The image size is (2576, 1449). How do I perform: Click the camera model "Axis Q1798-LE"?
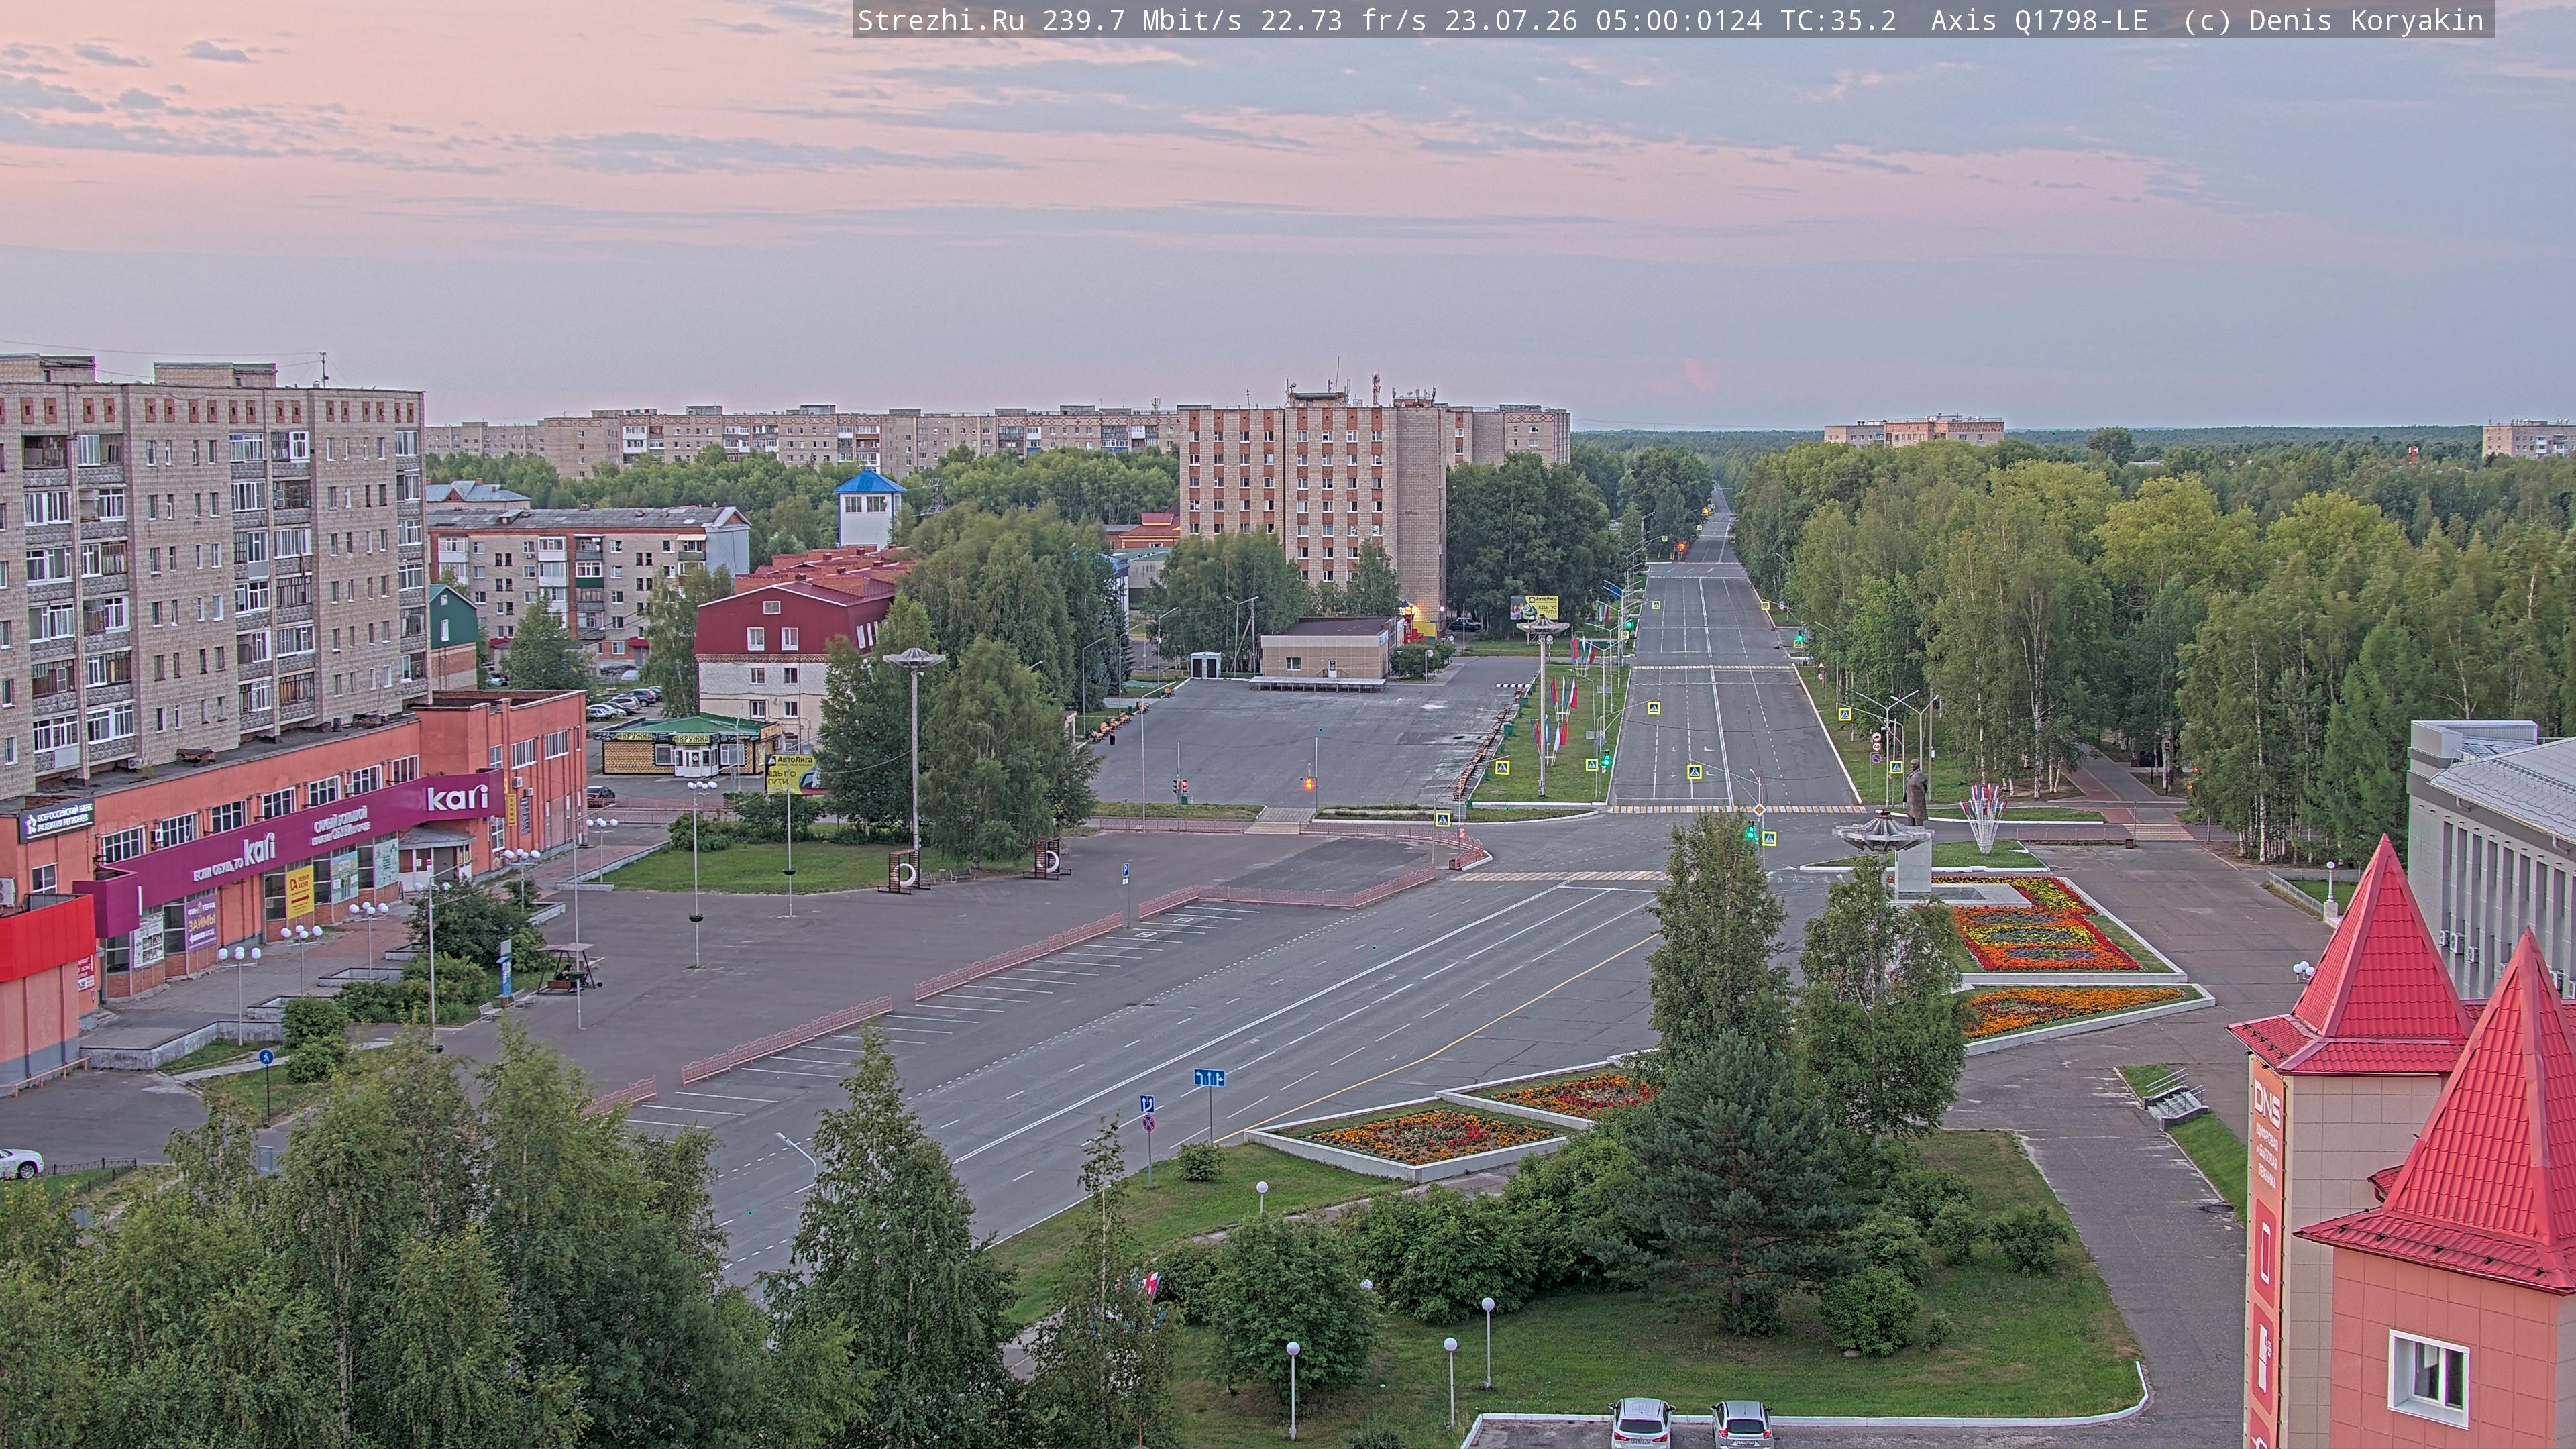click(2039, 21)
